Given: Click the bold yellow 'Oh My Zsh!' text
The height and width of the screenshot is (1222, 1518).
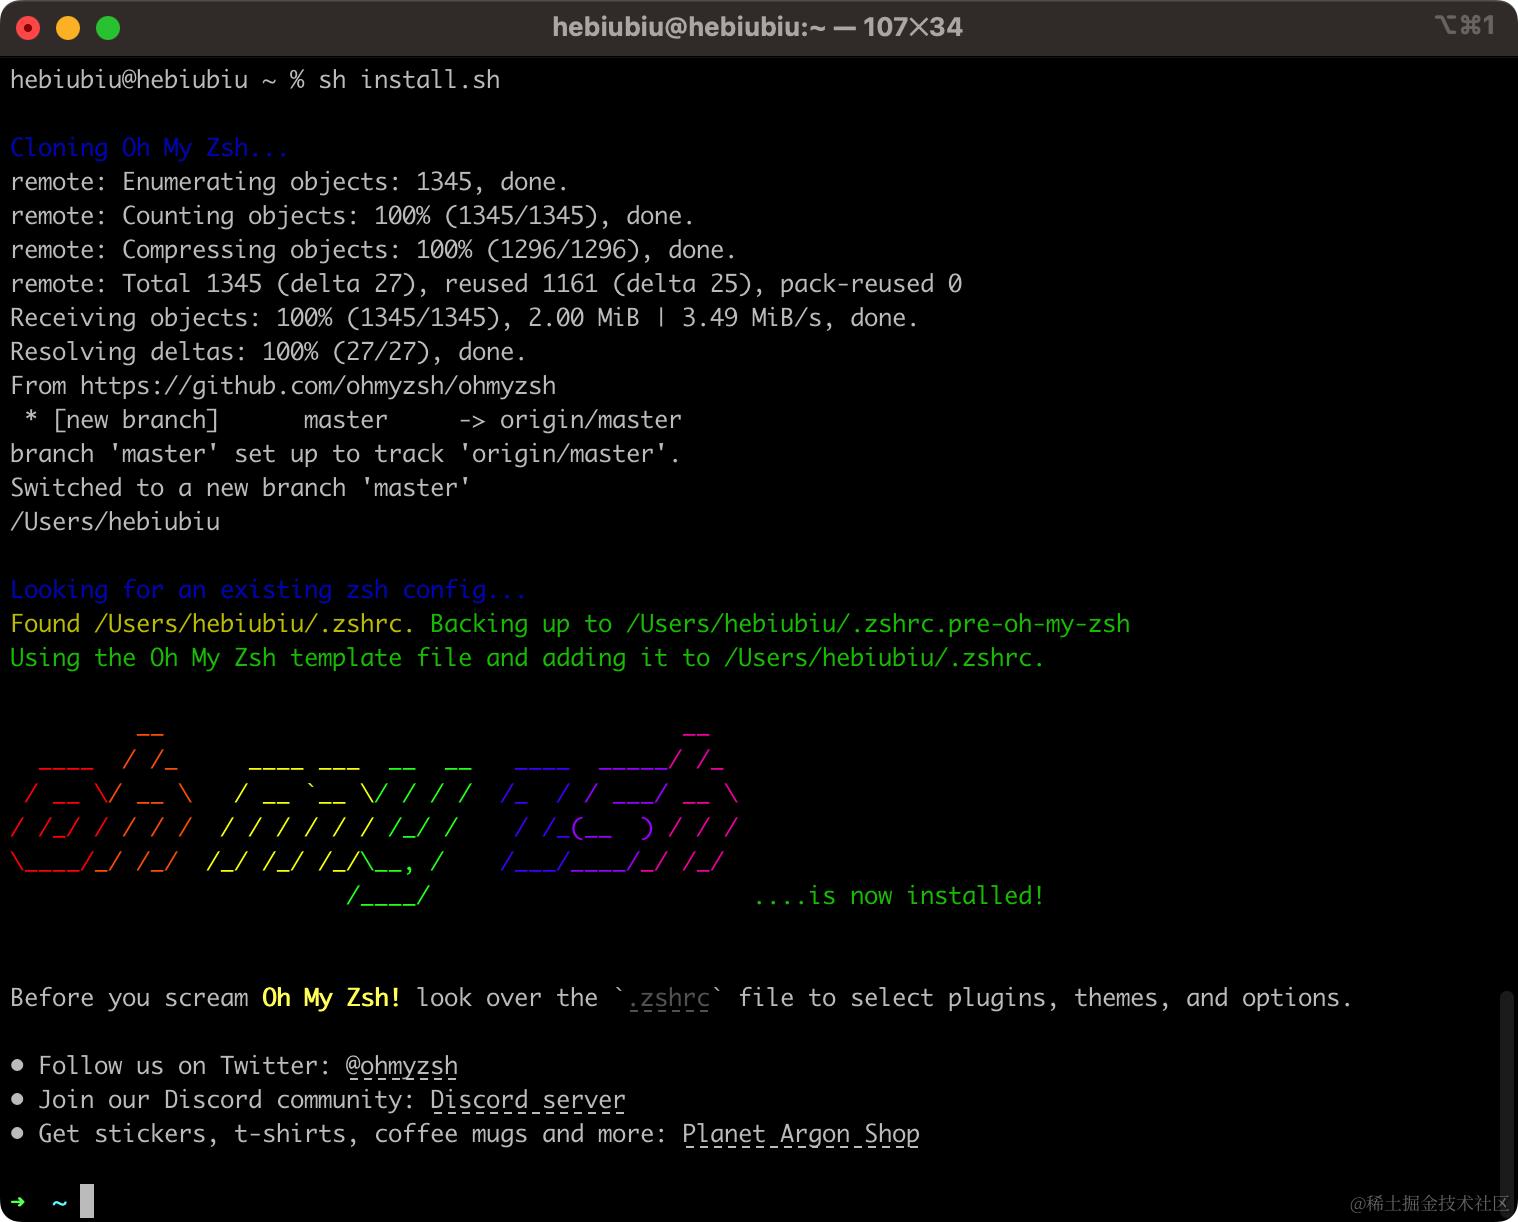Looking at the screenshot, I should 331,998.
